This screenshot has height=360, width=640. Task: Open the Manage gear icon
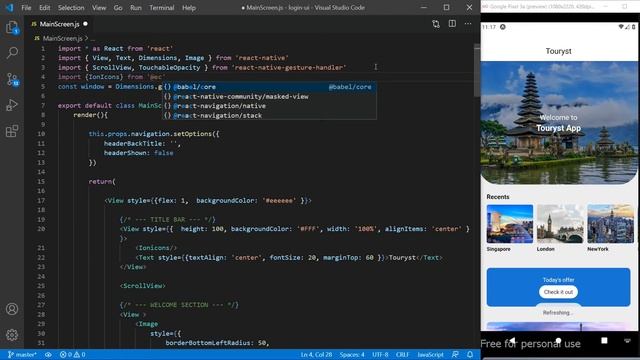coord(12,335)
